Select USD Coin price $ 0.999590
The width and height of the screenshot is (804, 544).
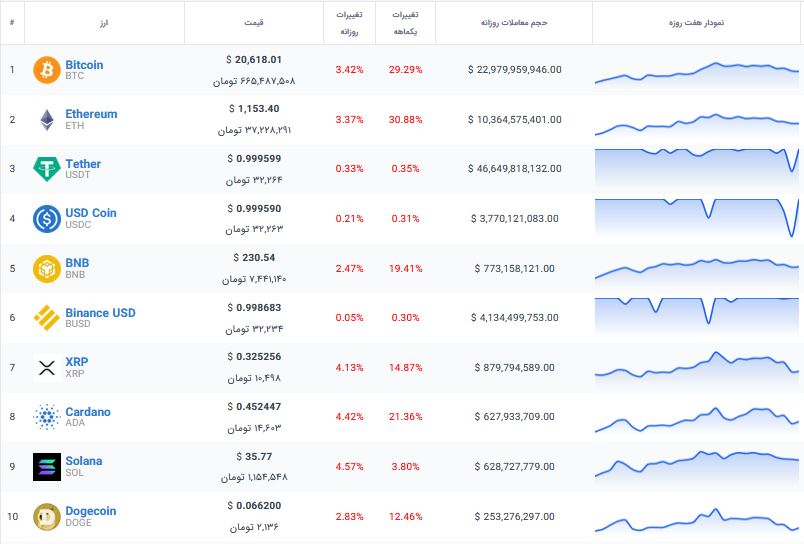pyautogui.click(x=254, y=209)
